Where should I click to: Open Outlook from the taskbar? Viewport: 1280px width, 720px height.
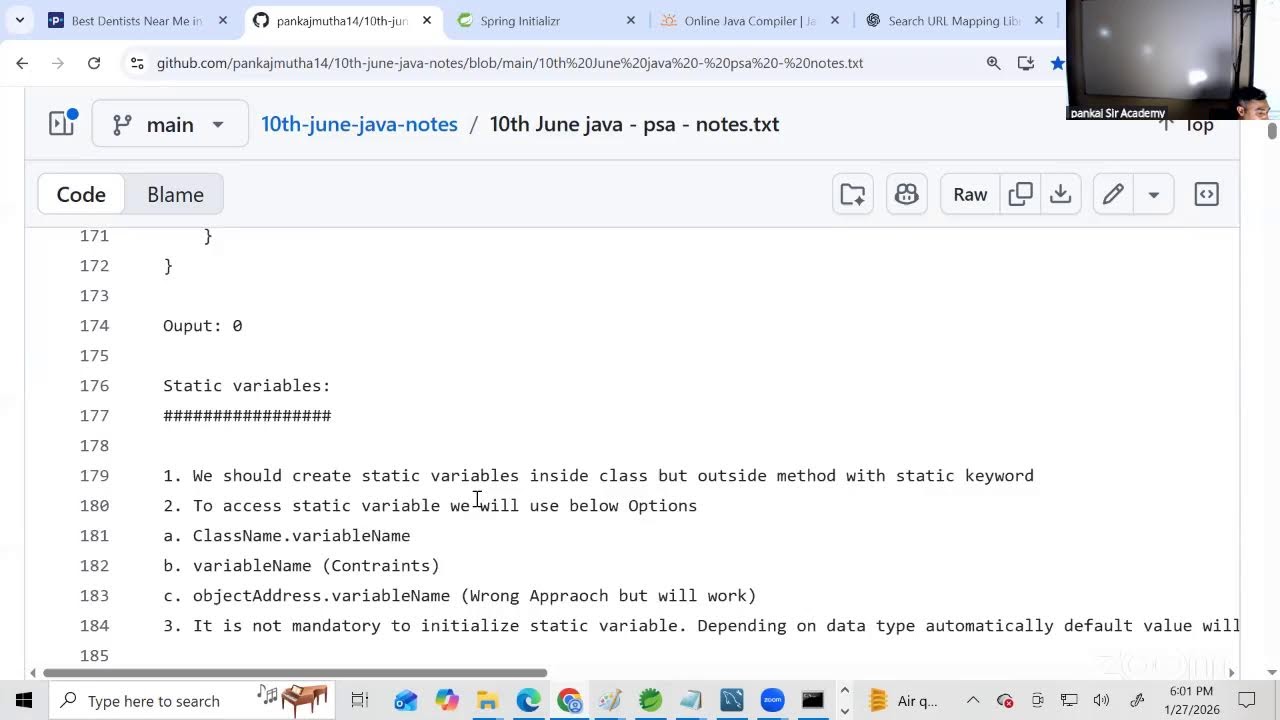coord(405,700)
